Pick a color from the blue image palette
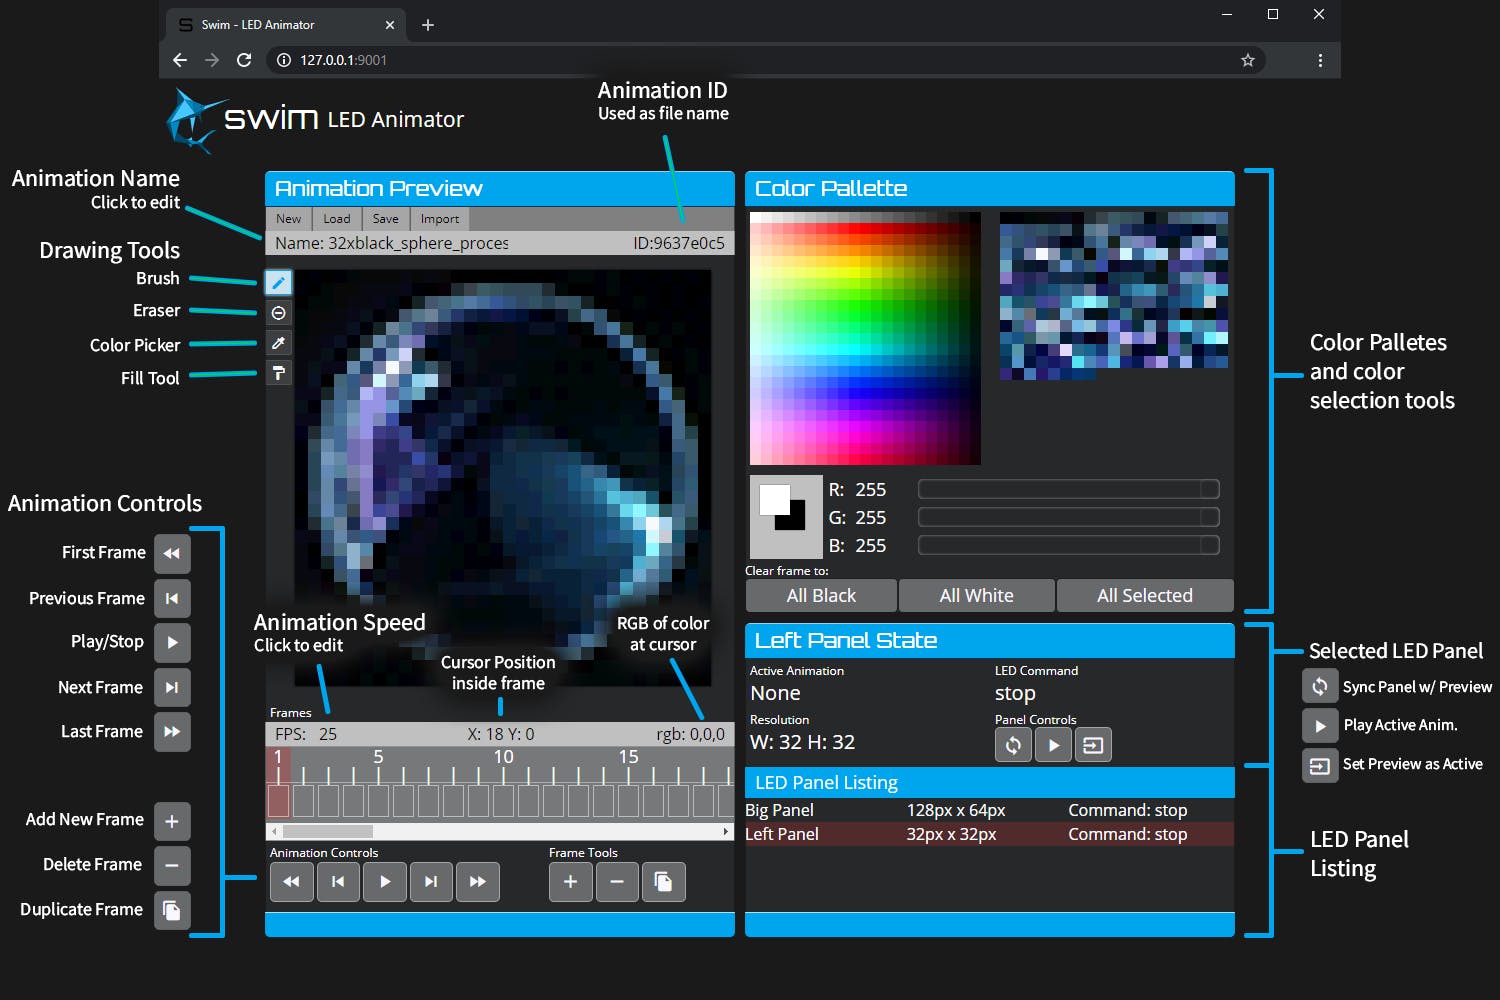This screenshot has height=1000, width=1500. pos(1114,296)
